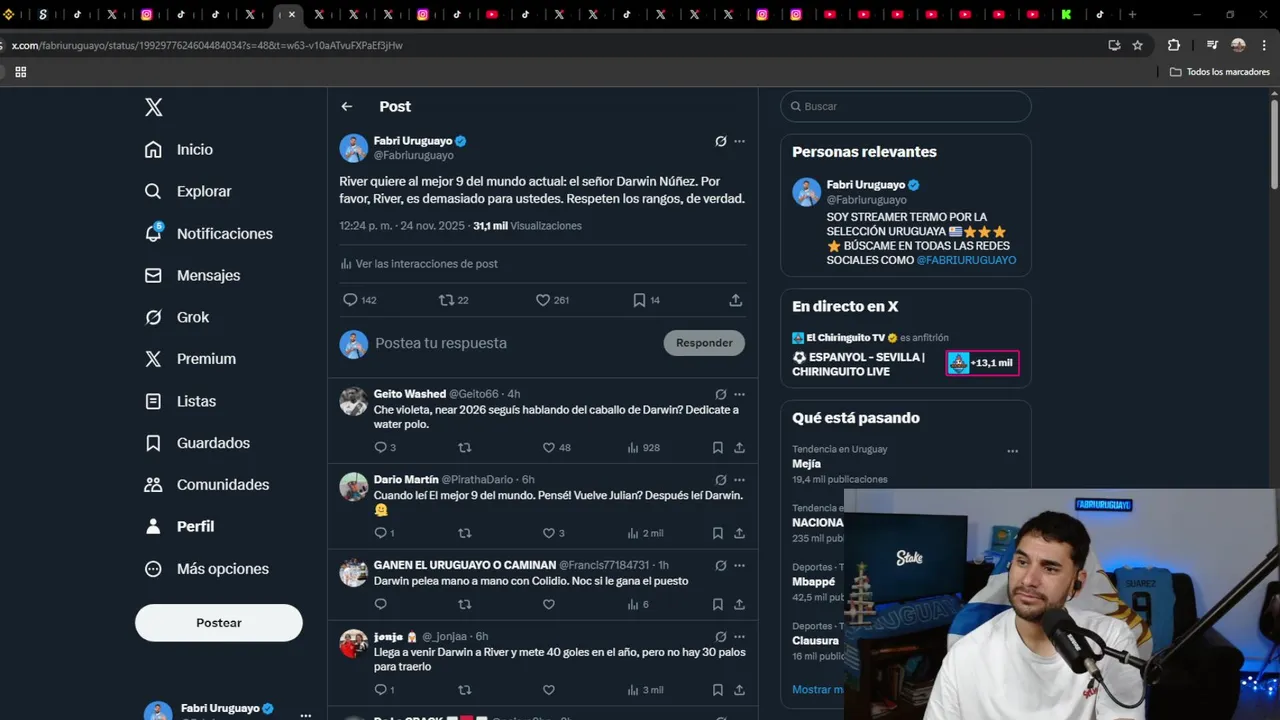Screen dimensions: 1280x720
Task: Open more options on Geito Washed's reply
Action: tap(739, 394)
